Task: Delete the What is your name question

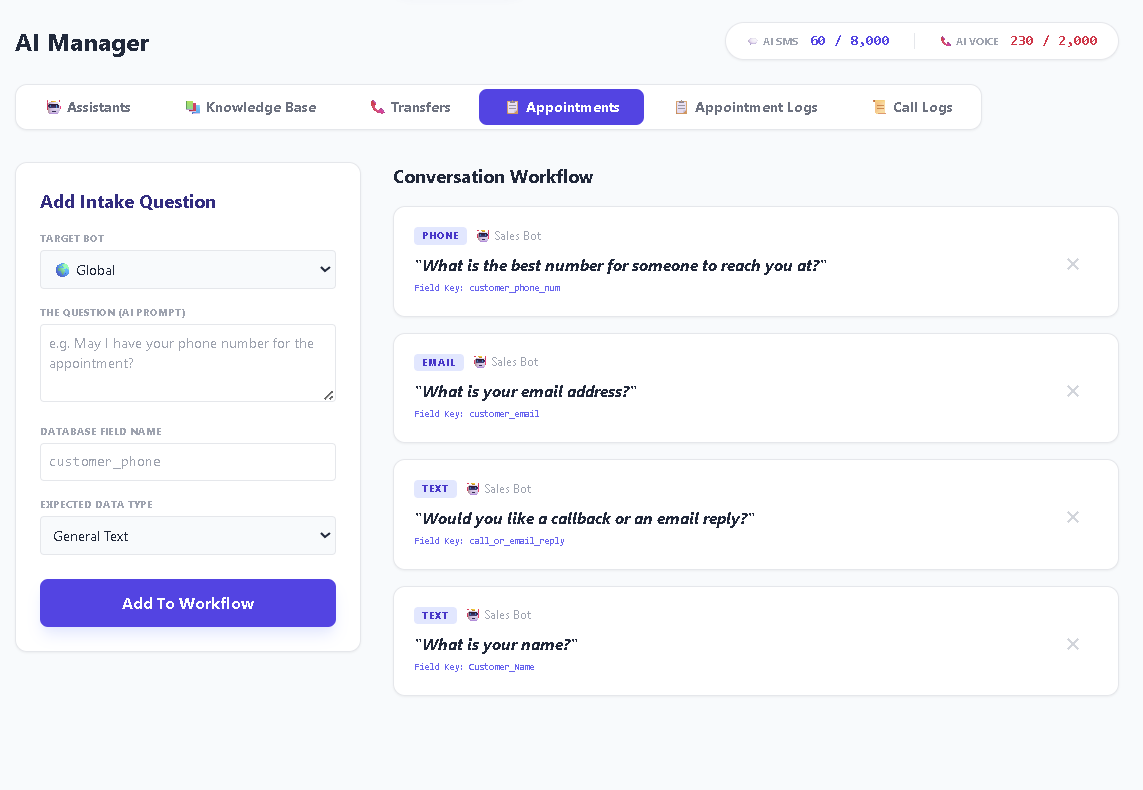Action: (x=1073, y=644)
